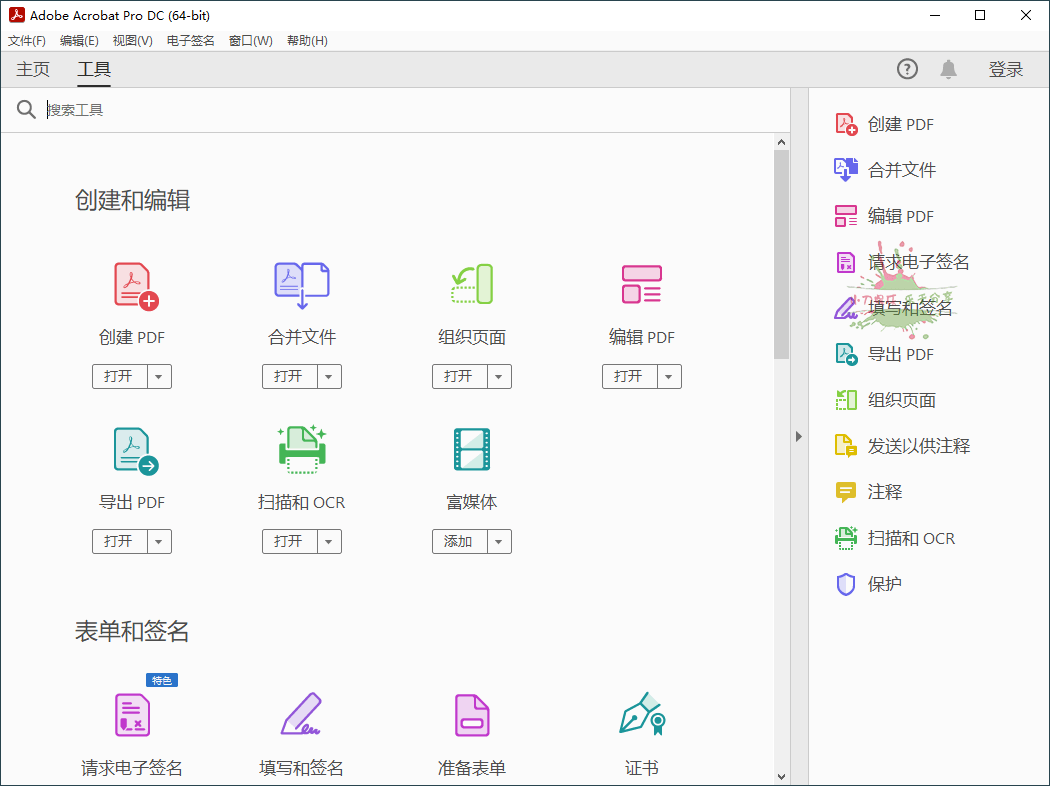This screenshot has width=1050, height=786.
Task: Open the notifications bell icon
Action: (x=948, y=69)
